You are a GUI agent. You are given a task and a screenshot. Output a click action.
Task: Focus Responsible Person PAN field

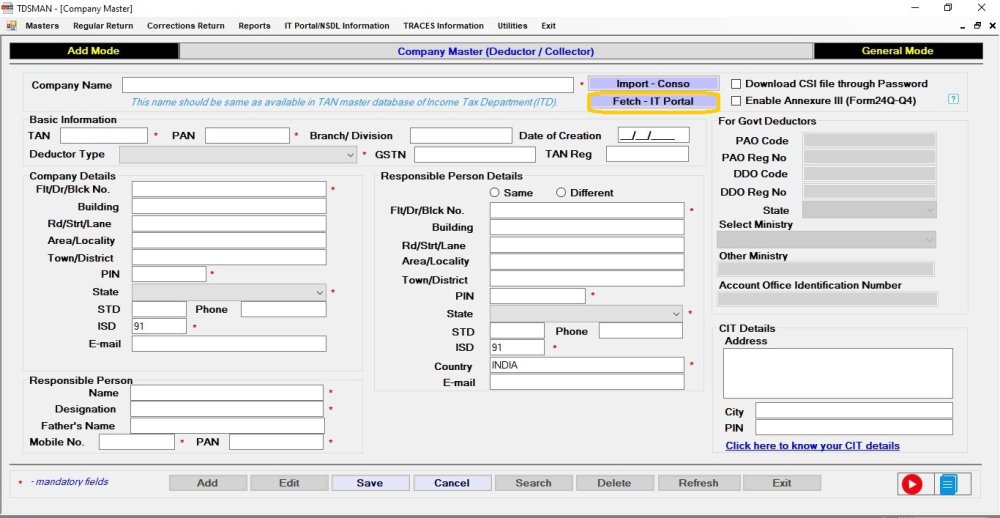point(276,441)
